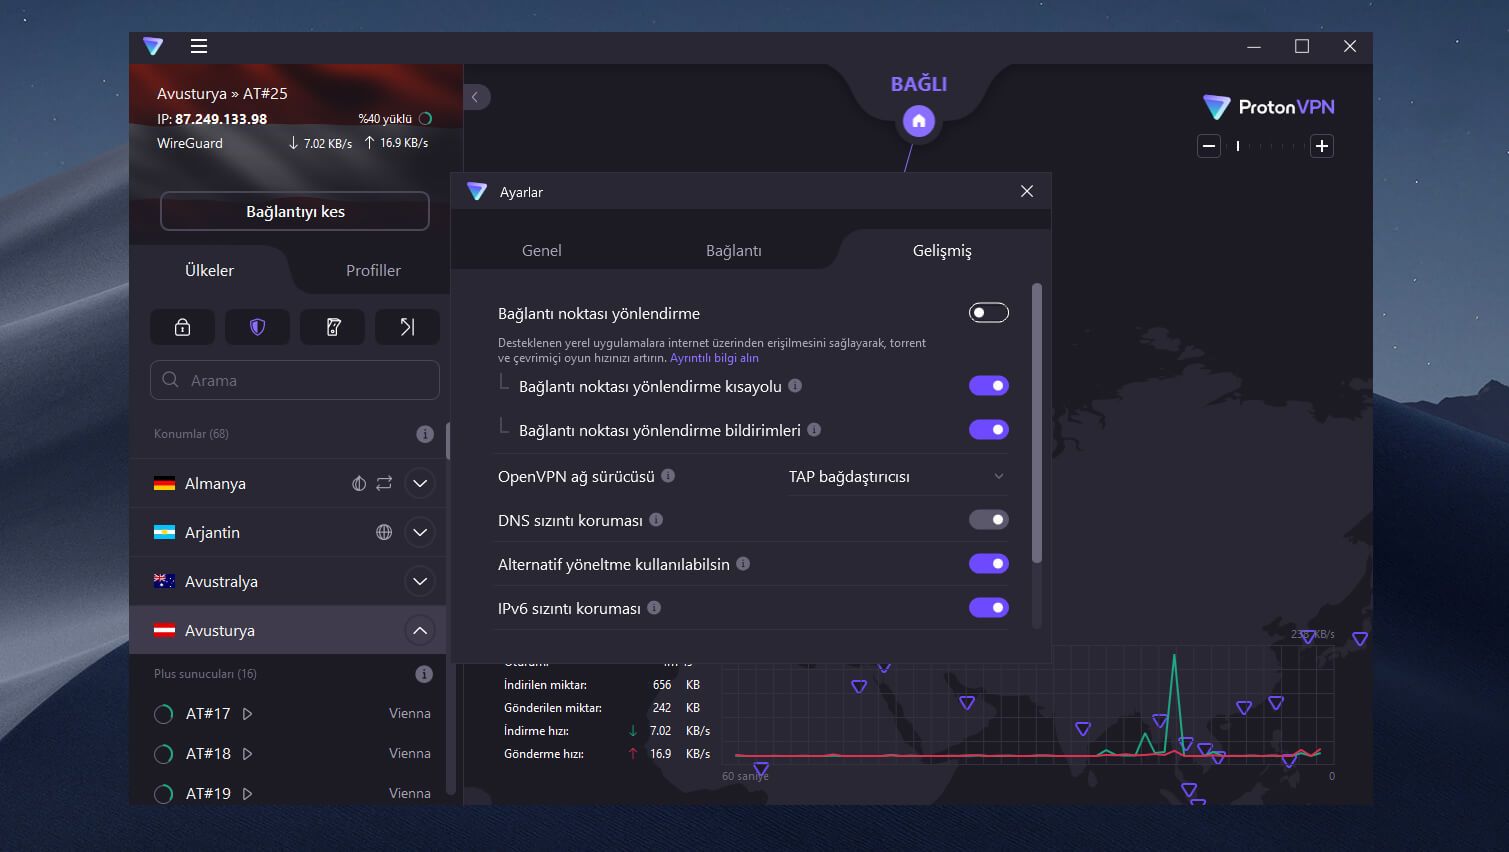Toggle the Port Forwarding arrow icon
This screenshot has height=852, width=1509.
[407, 327]
